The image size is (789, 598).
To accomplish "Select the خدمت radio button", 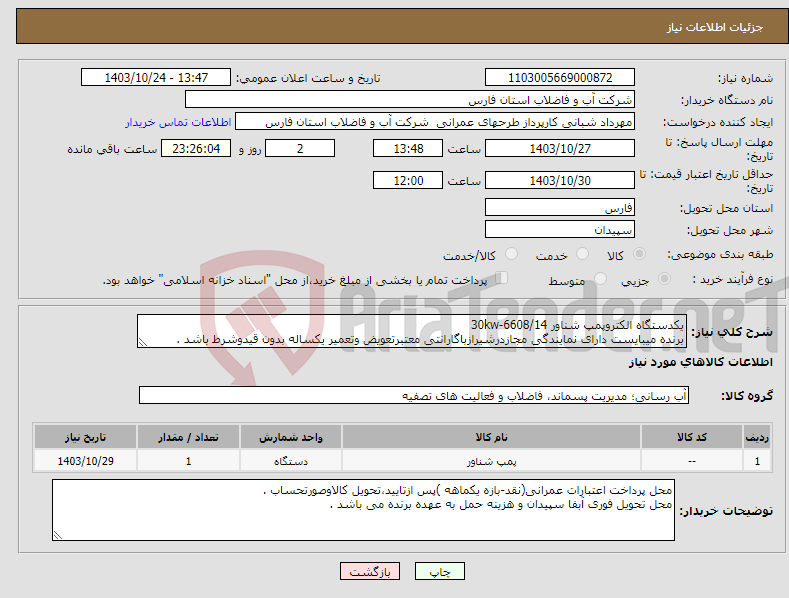I will pos(582,254).
